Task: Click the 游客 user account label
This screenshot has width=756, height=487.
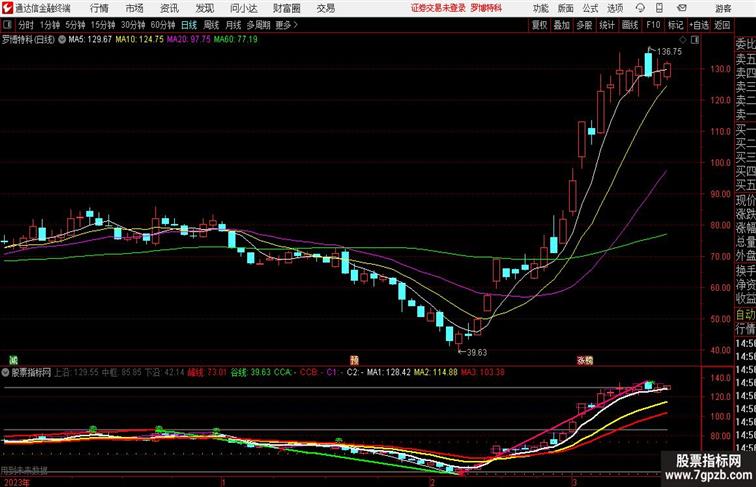Action: click(x=723, y=8)
